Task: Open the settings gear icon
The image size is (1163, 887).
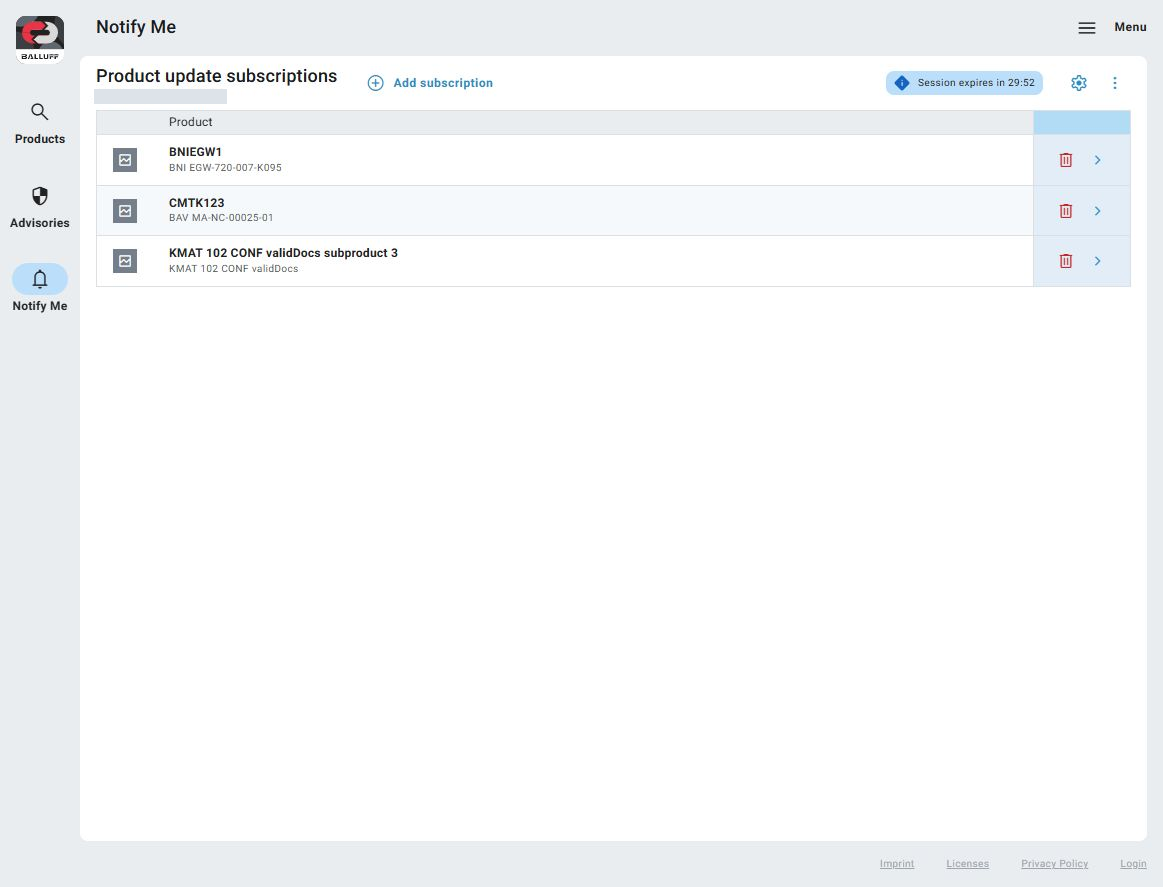Action: (1079, 83)
